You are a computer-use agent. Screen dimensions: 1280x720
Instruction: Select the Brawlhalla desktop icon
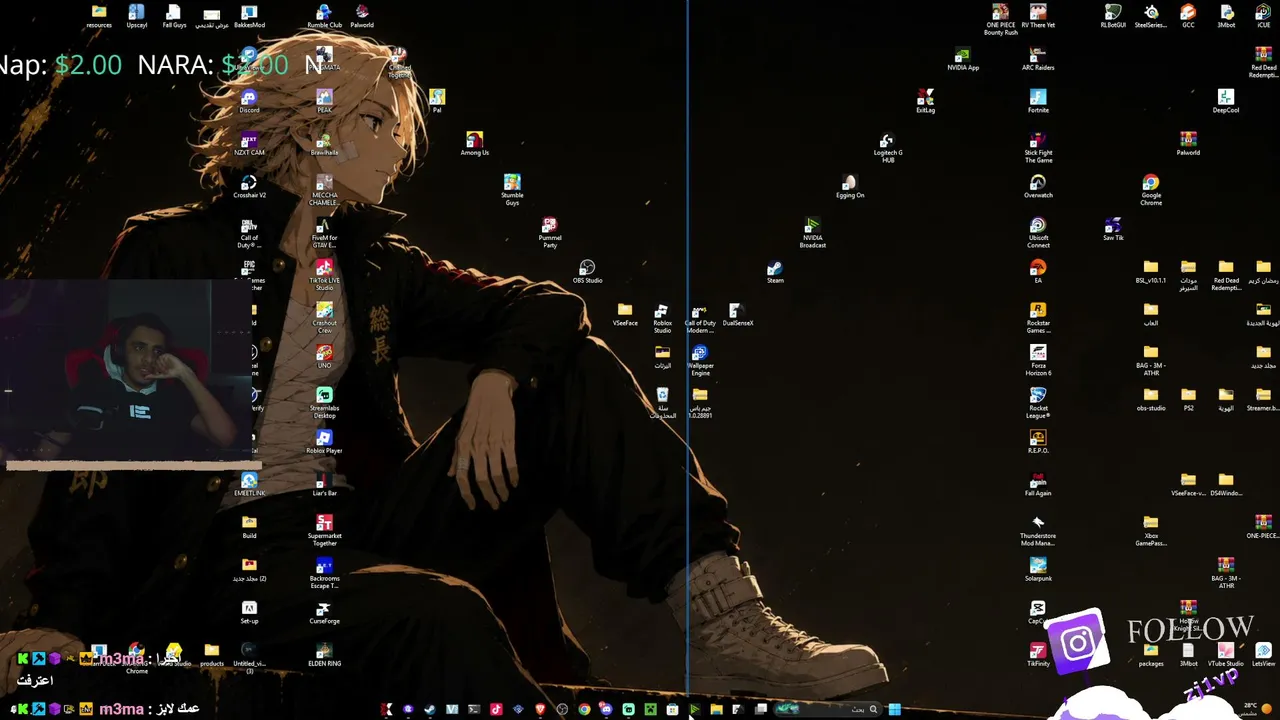(x=324, y=144)
